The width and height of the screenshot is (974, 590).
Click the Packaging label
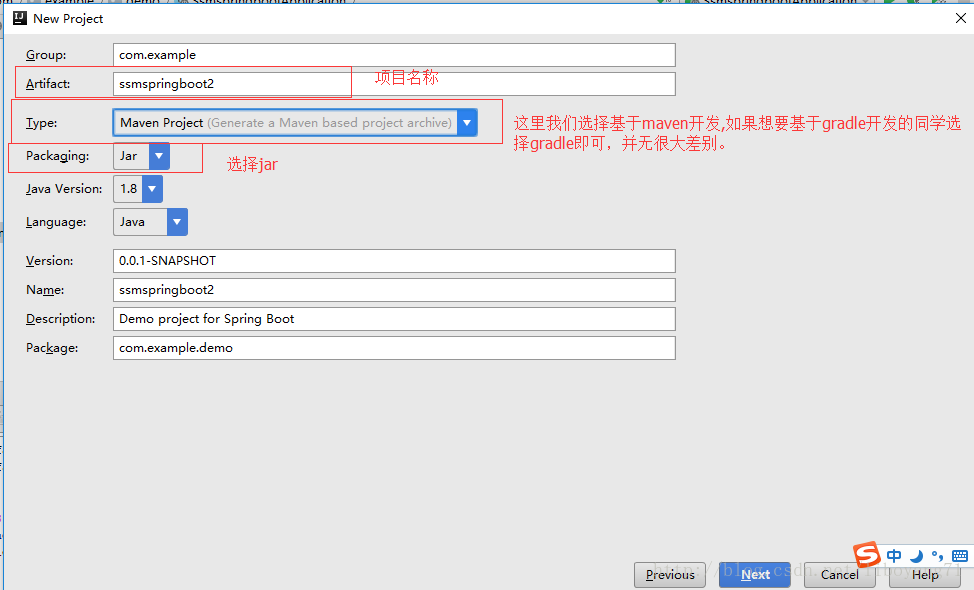(57, 156)
